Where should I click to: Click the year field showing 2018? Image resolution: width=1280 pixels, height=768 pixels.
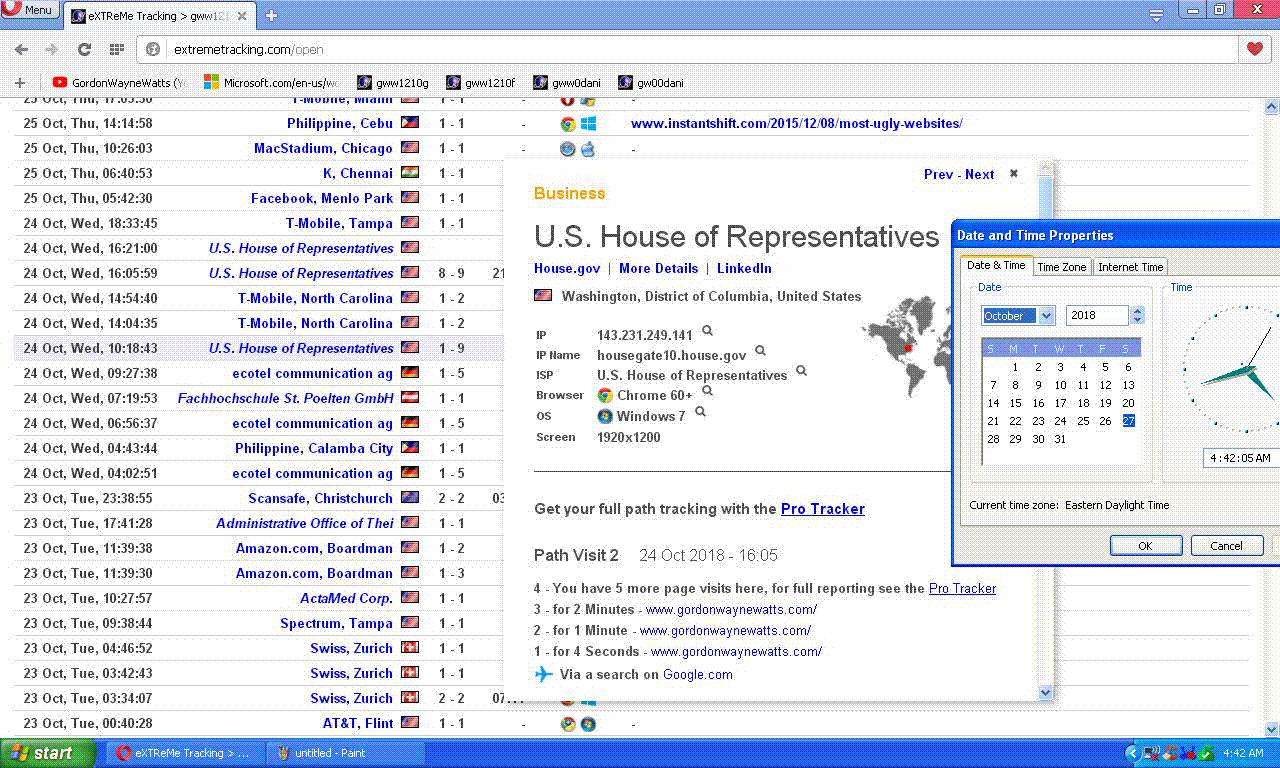(x=1097, y=316)
